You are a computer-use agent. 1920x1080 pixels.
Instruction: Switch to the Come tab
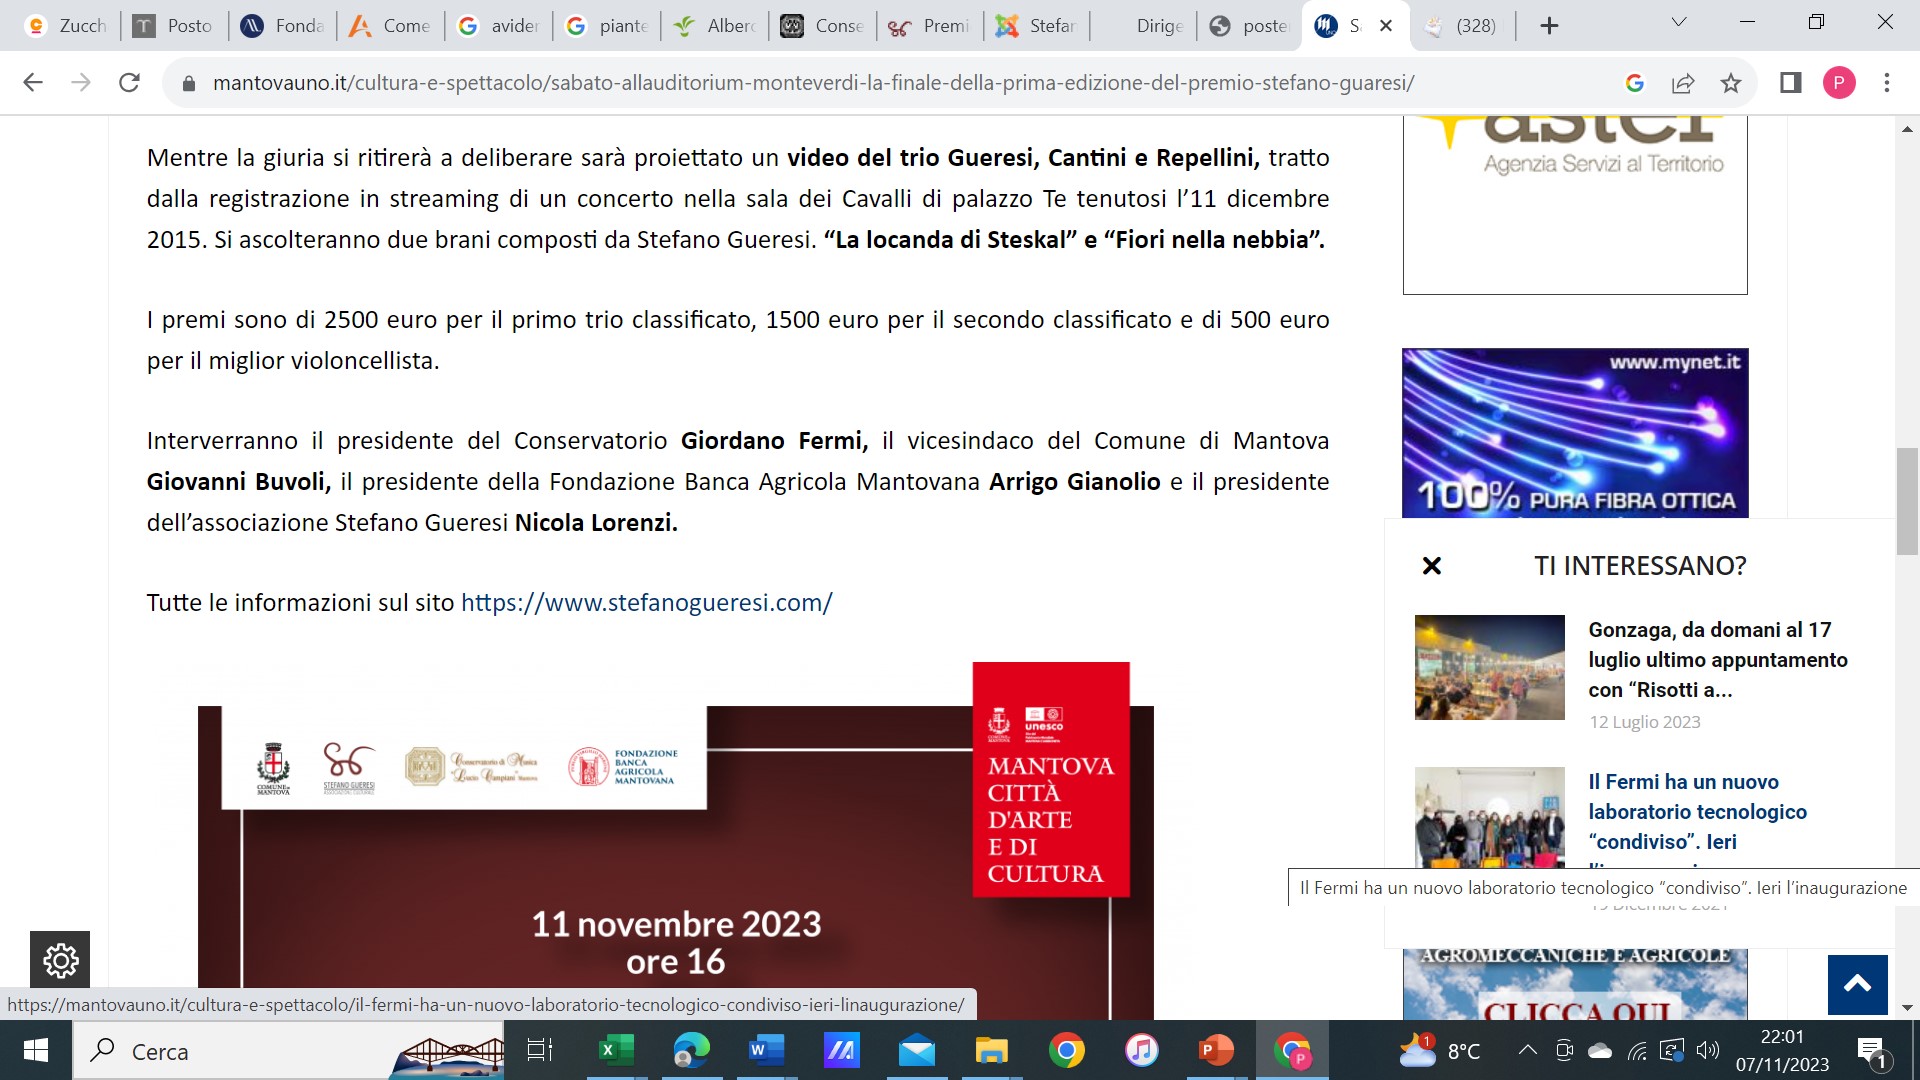[x=391, y=26]
